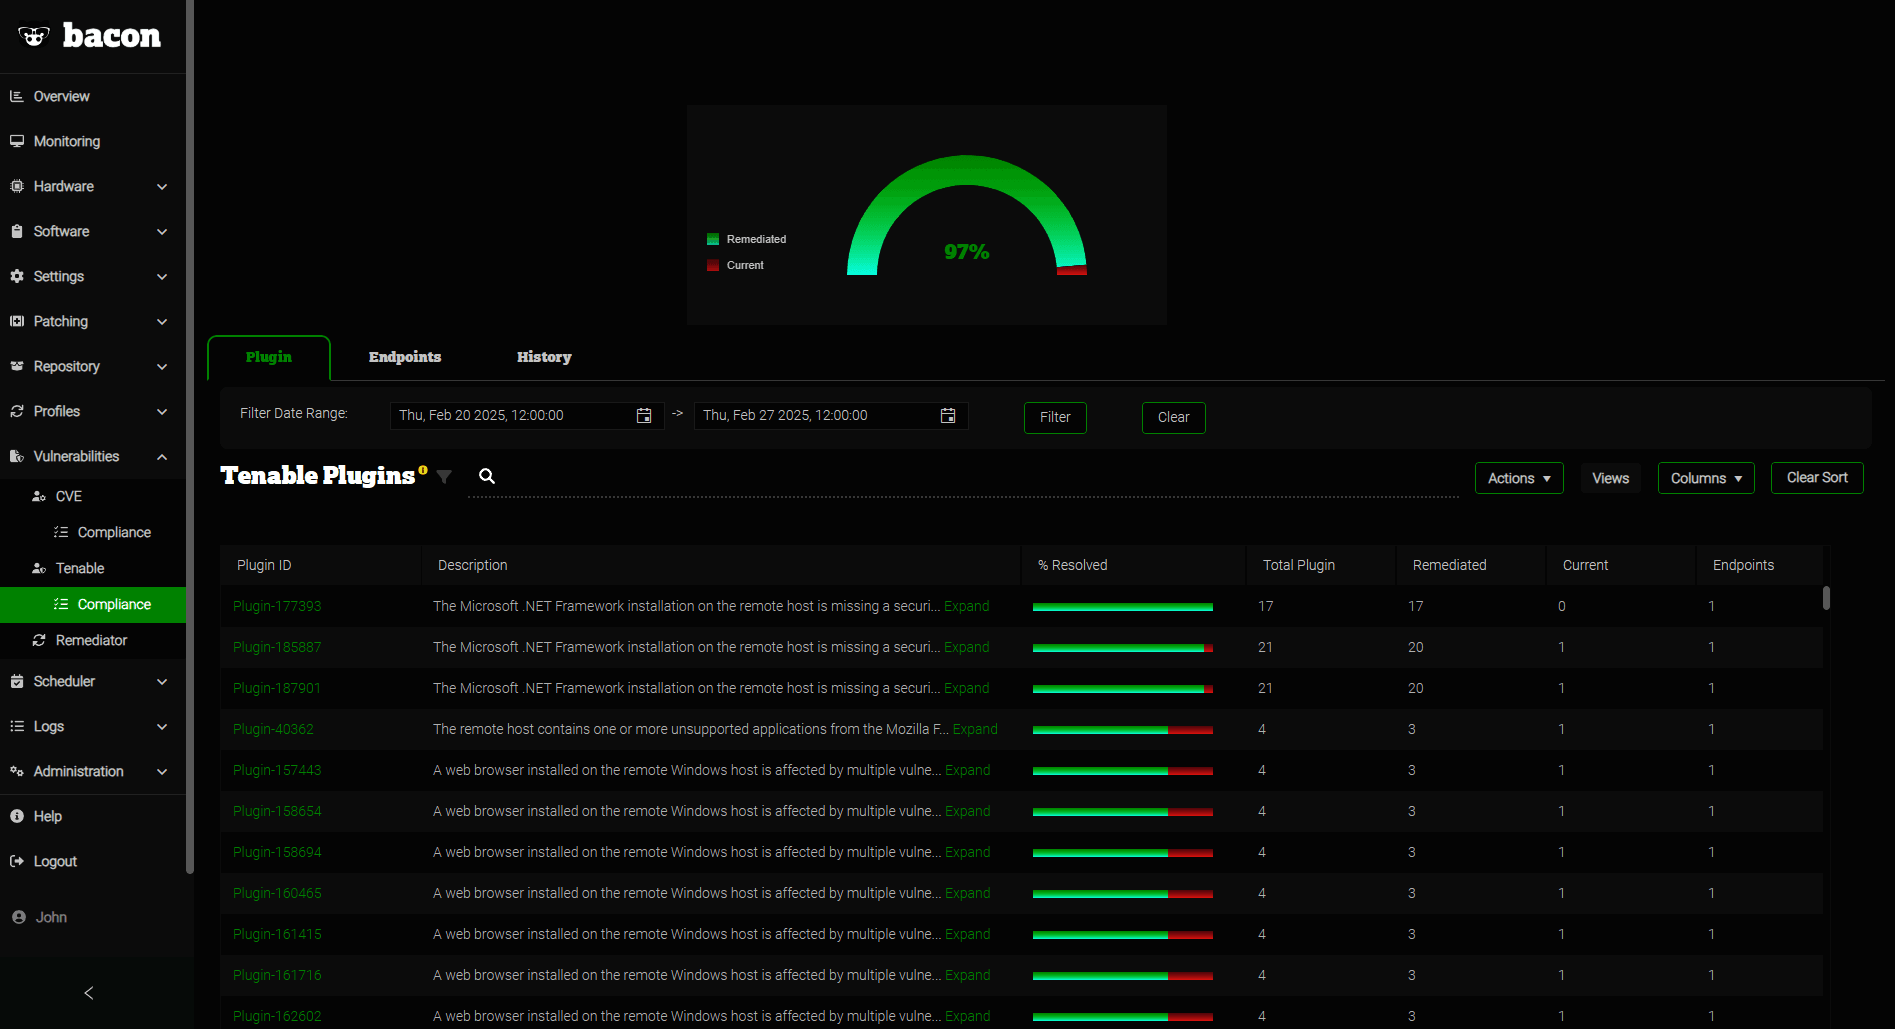This screenshot has width=1895, height=1029.
Task: Open the Columns dropdown
Action: click(x=1706, y=478)
